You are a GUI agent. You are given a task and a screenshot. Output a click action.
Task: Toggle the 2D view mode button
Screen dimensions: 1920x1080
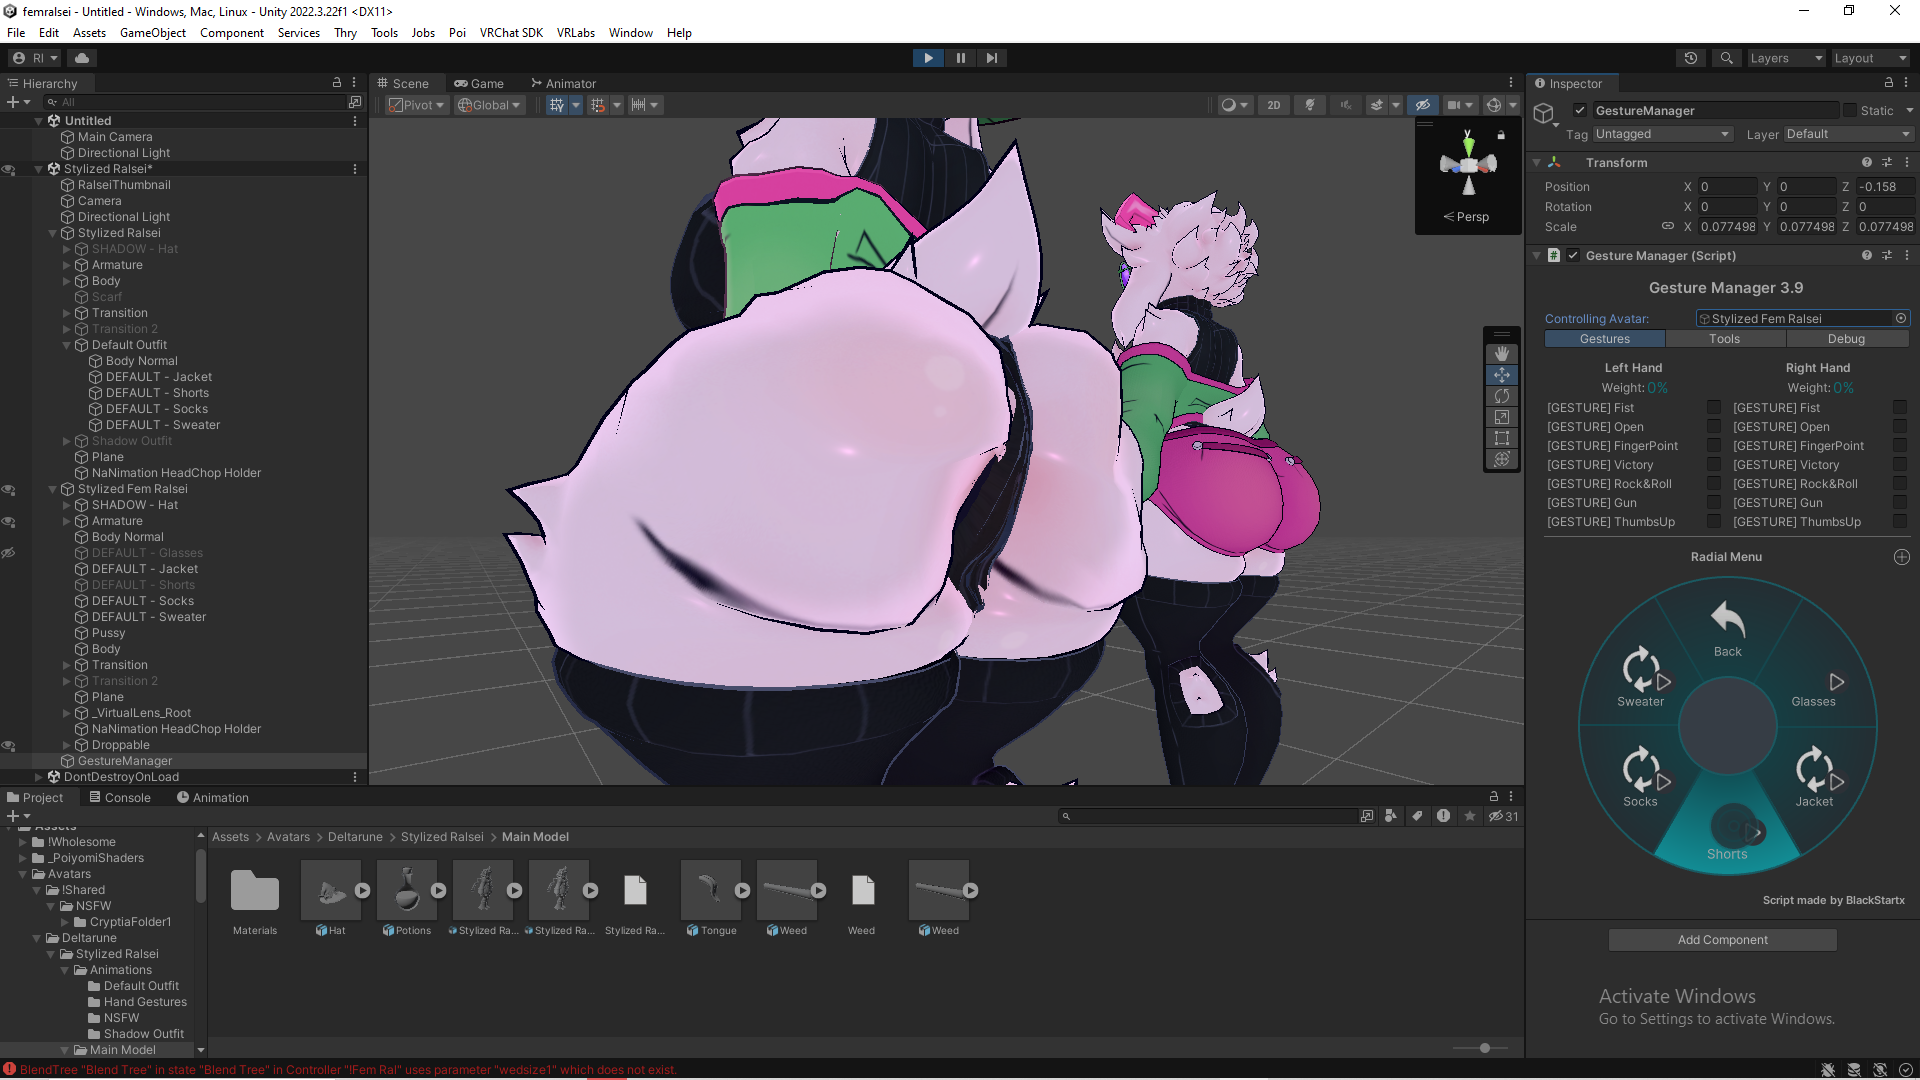pyautogui.click(x=1273, y=105)
